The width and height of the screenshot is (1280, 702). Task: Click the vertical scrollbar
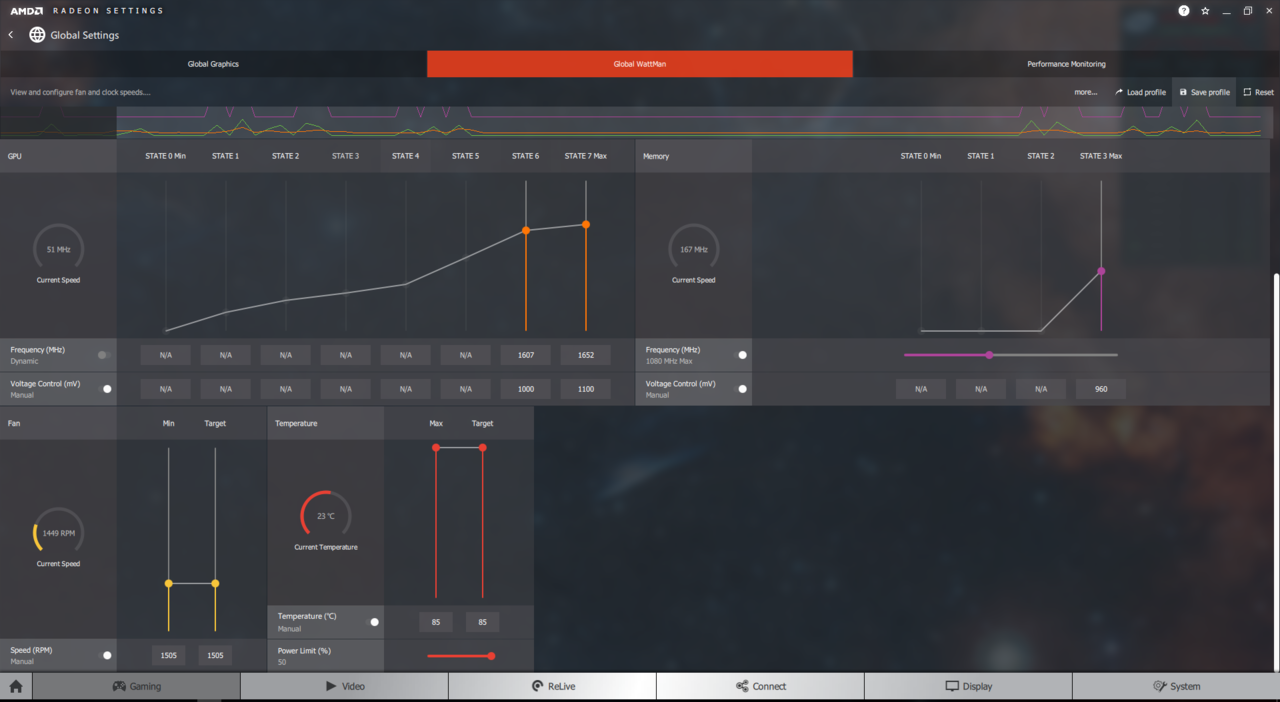(1275, 470)
